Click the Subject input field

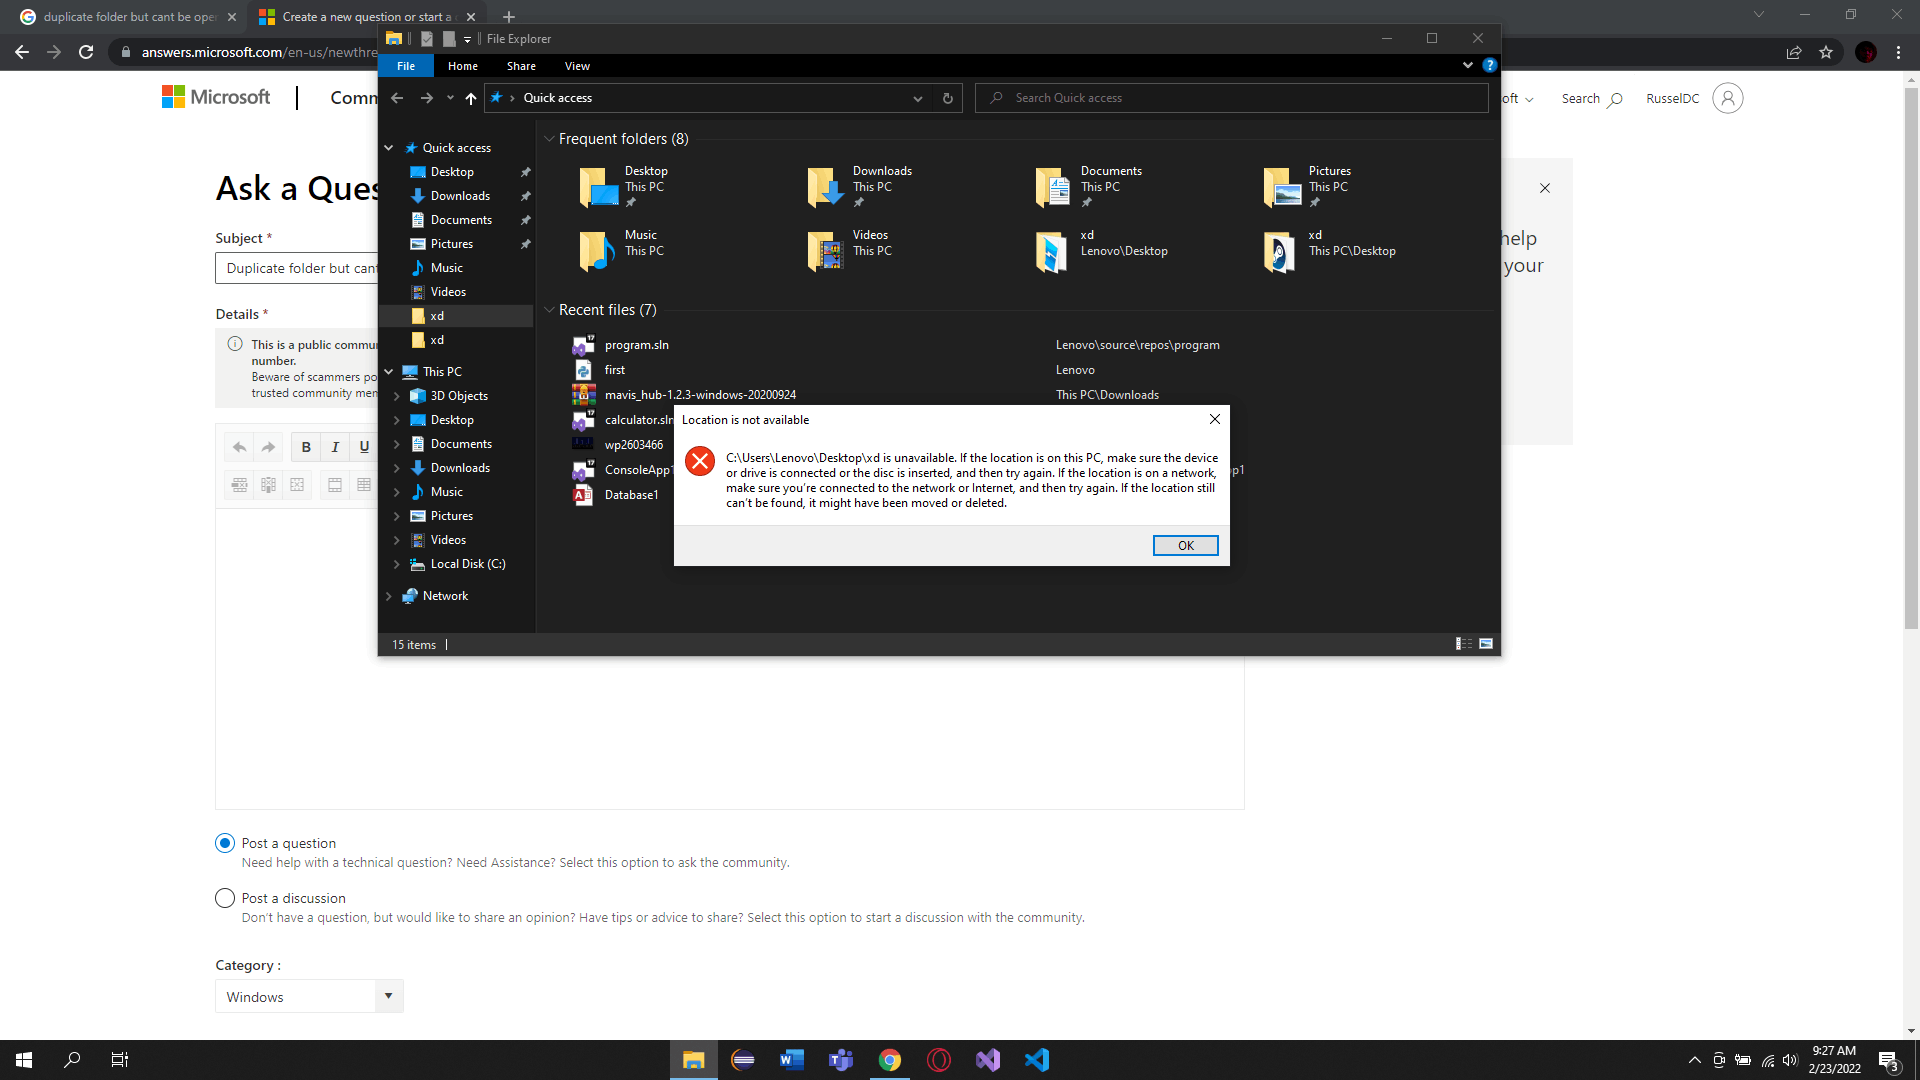coord(297,268)
